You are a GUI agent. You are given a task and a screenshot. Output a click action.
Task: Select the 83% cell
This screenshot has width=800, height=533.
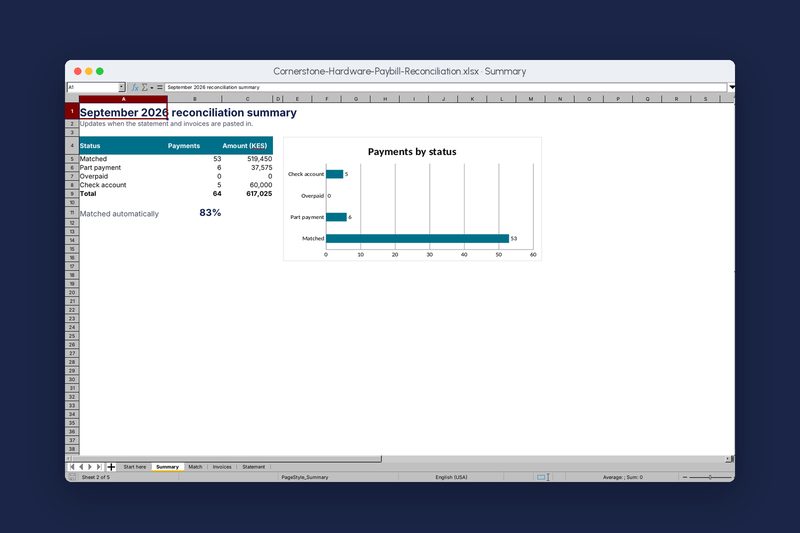coord(195,213)
